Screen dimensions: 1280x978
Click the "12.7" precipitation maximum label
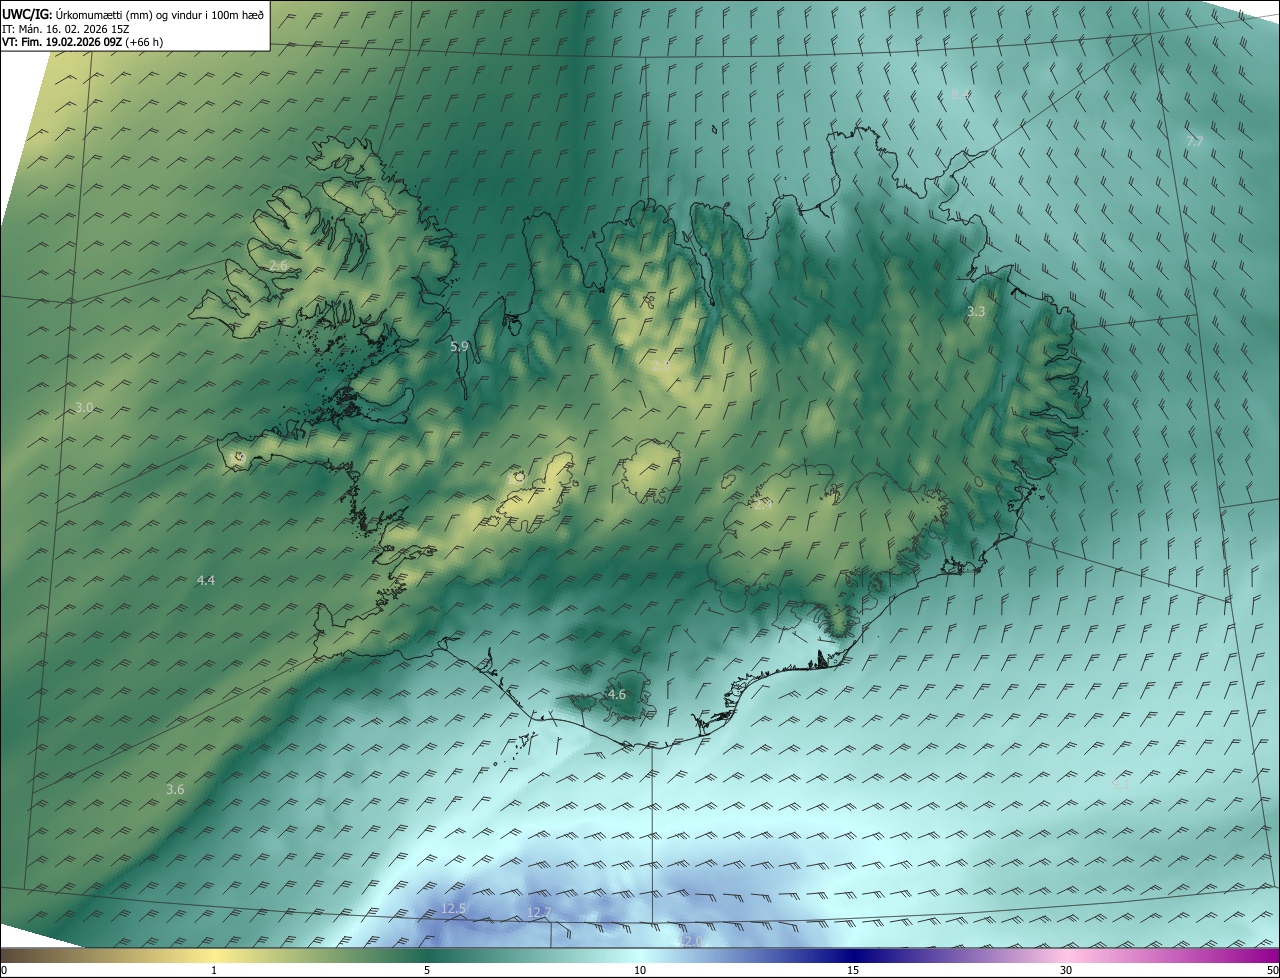[539, 912]
